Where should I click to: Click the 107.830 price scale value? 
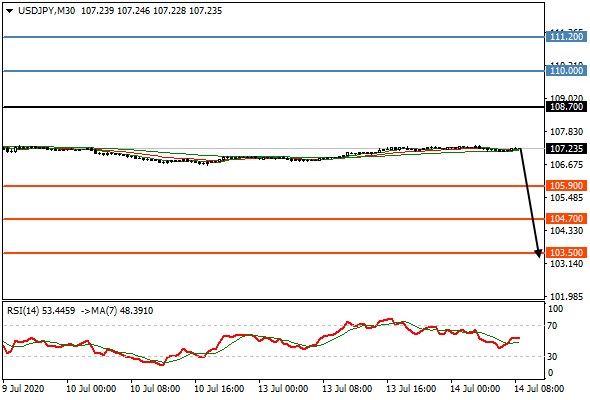566,132
